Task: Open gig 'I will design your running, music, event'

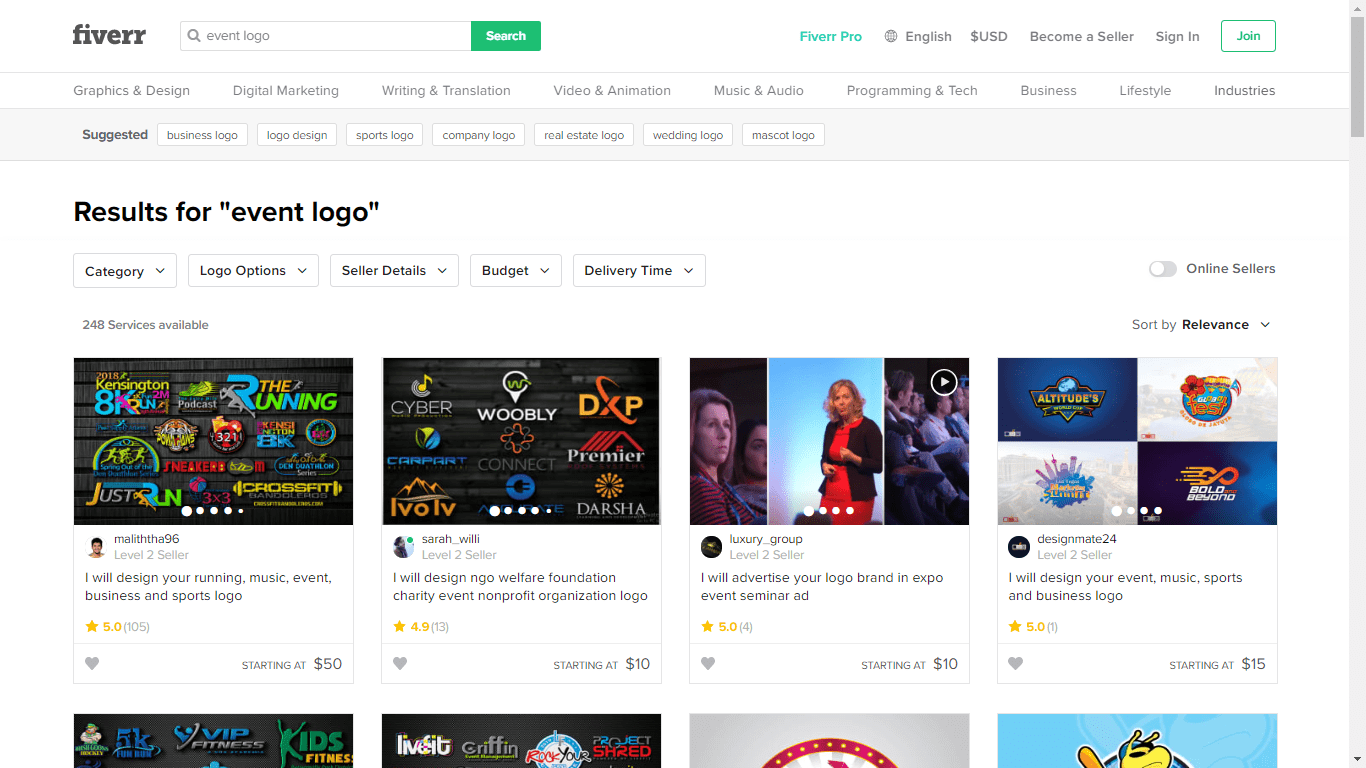Action: tap(208, 587)
